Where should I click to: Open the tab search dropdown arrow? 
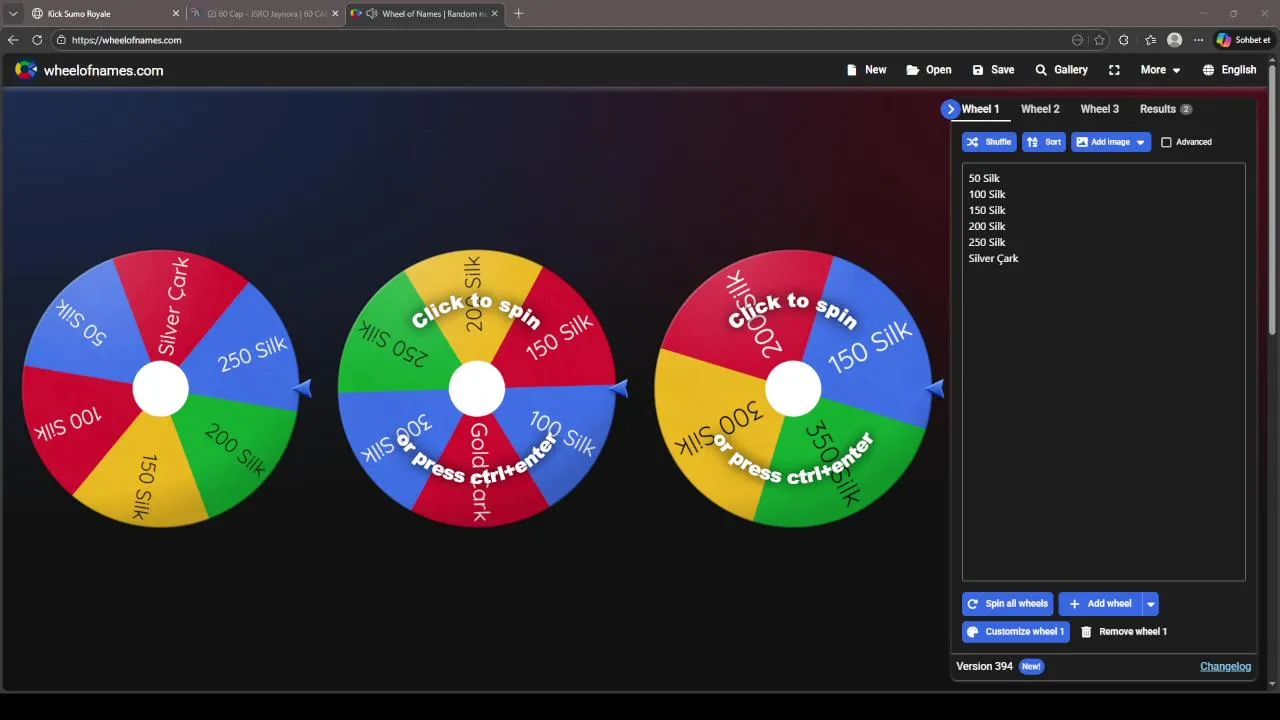point(13,14)
